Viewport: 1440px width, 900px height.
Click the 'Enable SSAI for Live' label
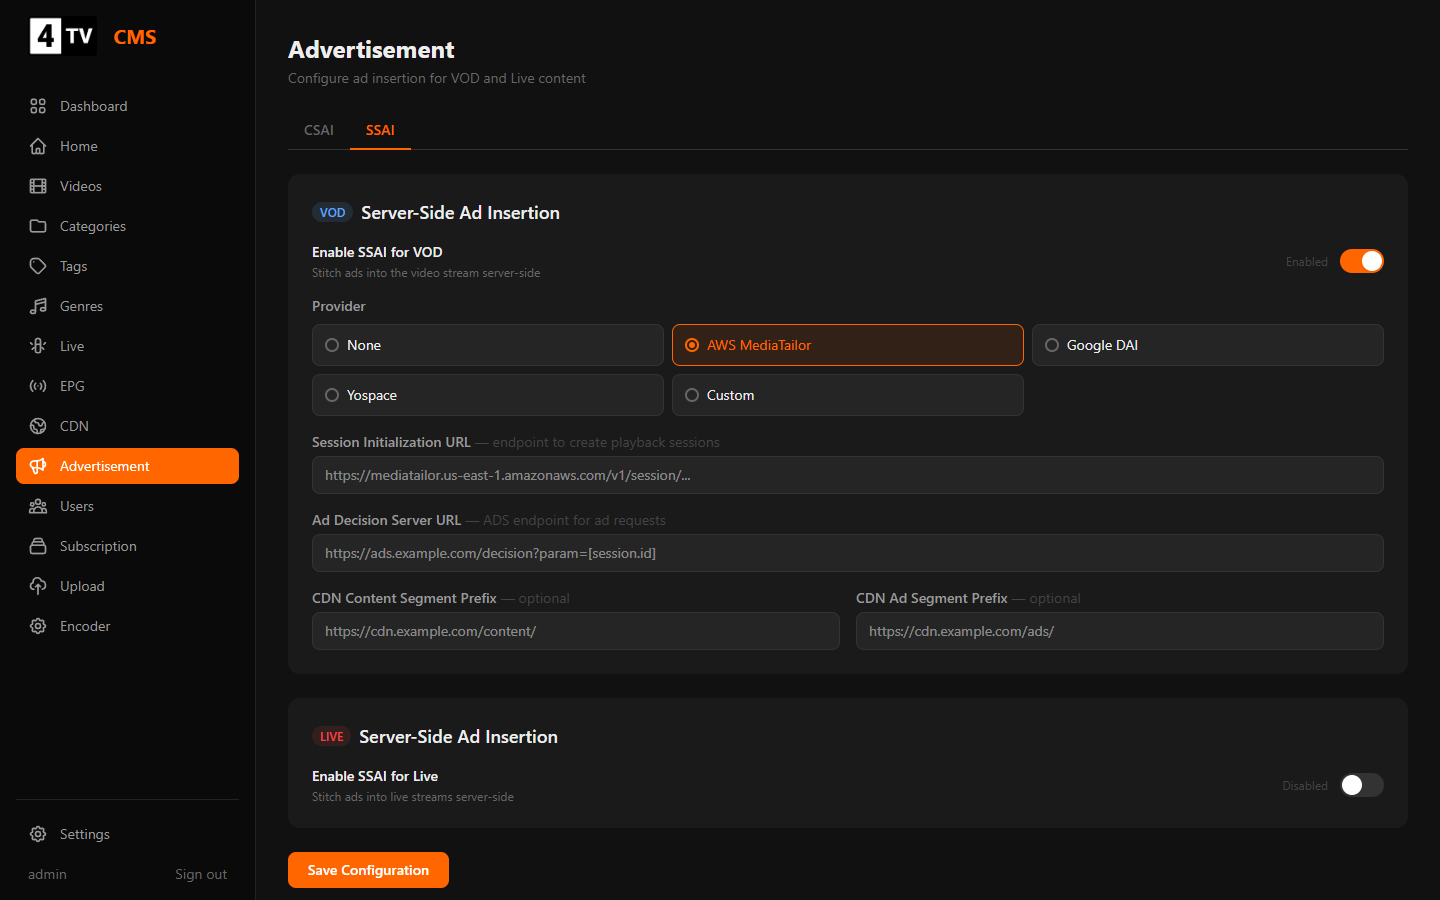coord(375,776)
